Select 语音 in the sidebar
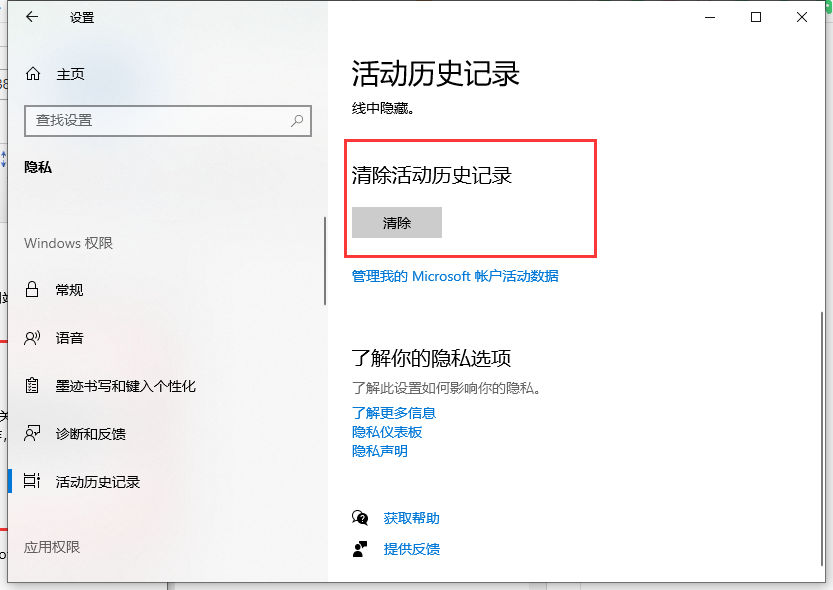 [x=70, y=338]
